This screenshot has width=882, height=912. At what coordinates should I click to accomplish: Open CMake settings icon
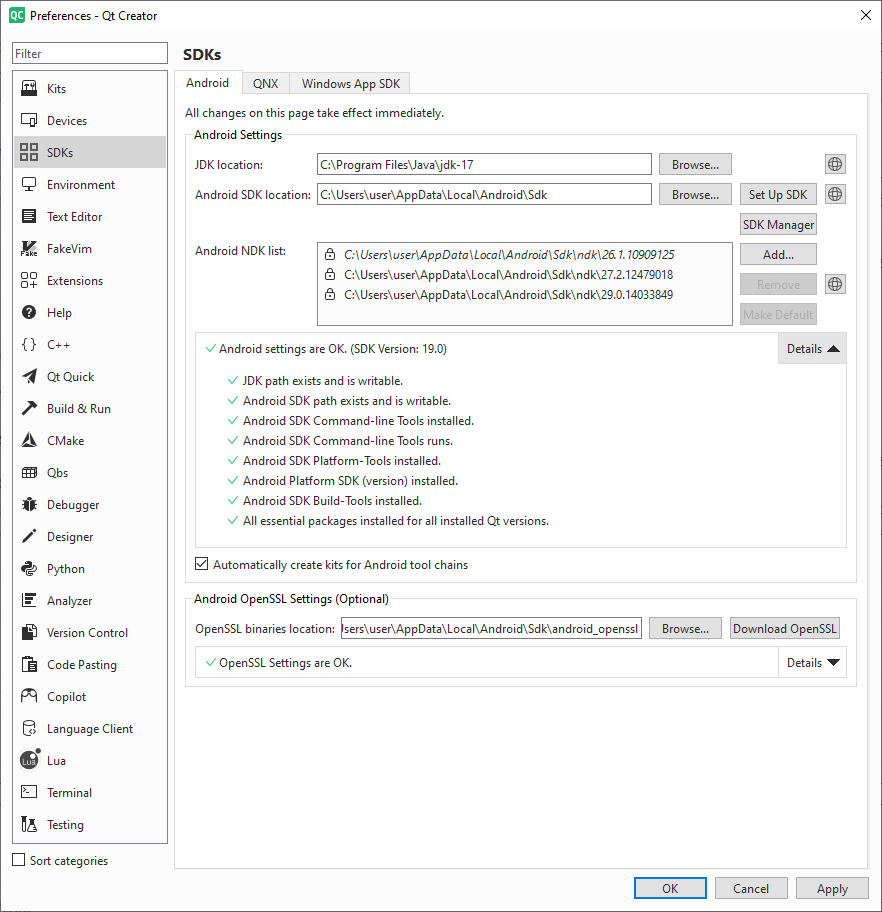(29, 440)
